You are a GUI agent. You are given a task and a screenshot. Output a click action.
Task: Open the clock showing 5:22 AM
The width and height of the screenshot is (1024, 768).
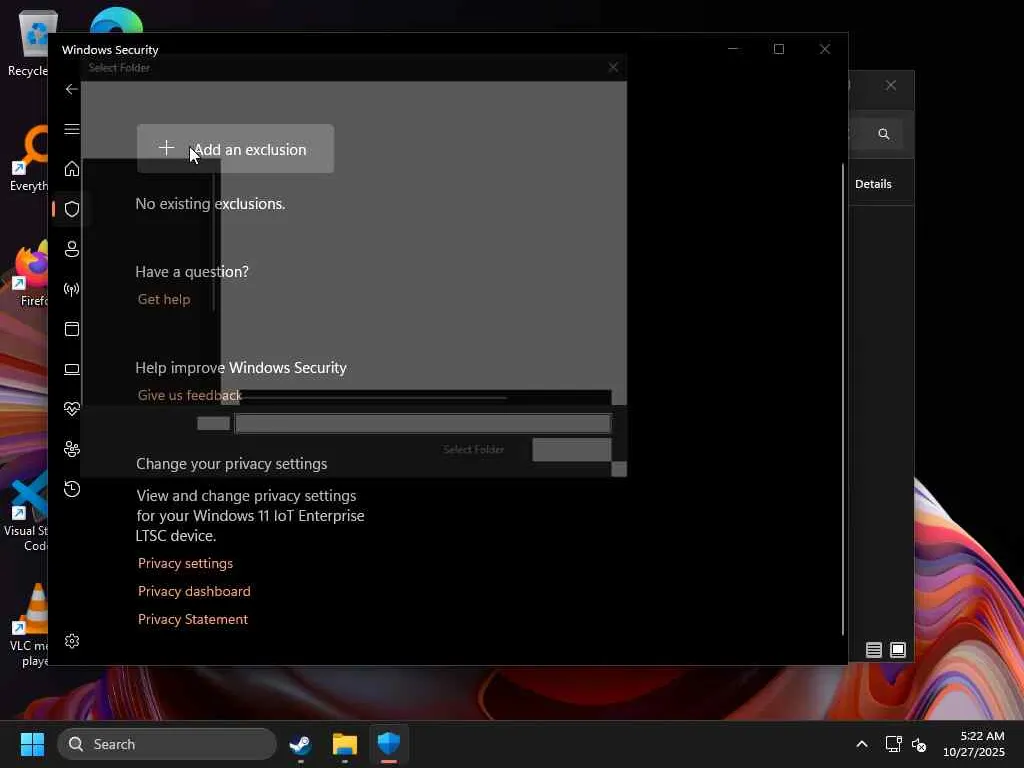coord(974,744)
